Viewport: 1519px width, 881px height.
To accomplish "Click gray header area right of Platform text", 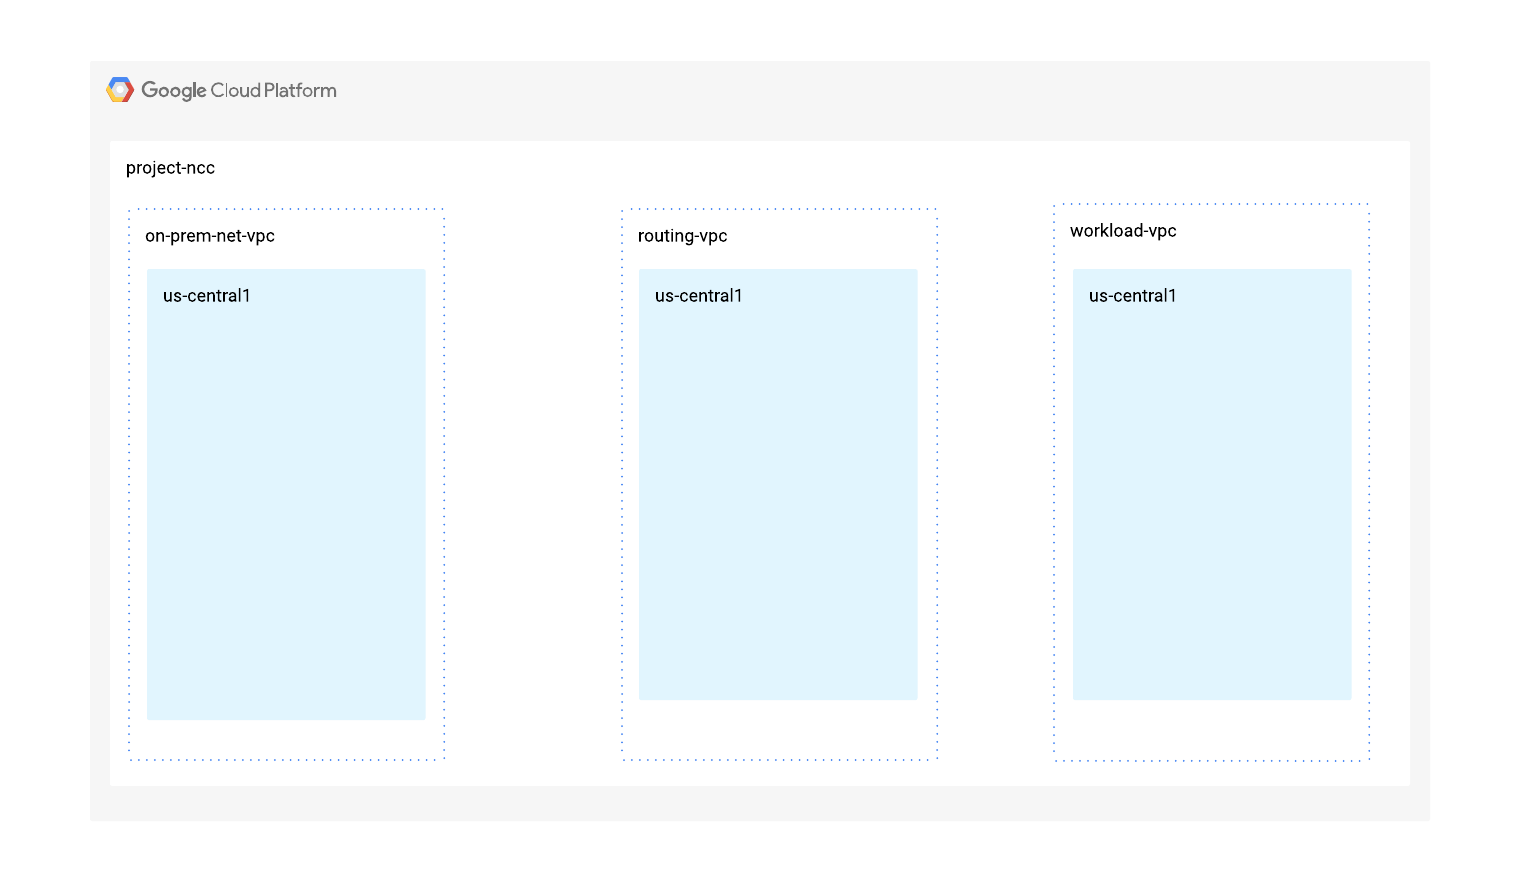I will click(850, 100).
